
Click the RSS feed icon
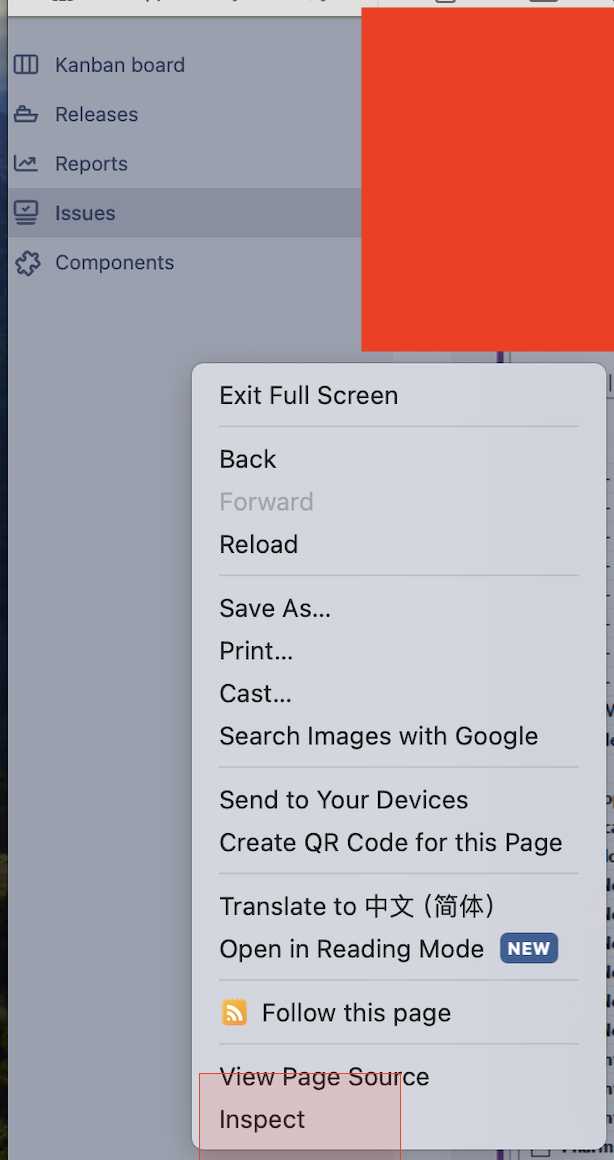pos(235,1013)
